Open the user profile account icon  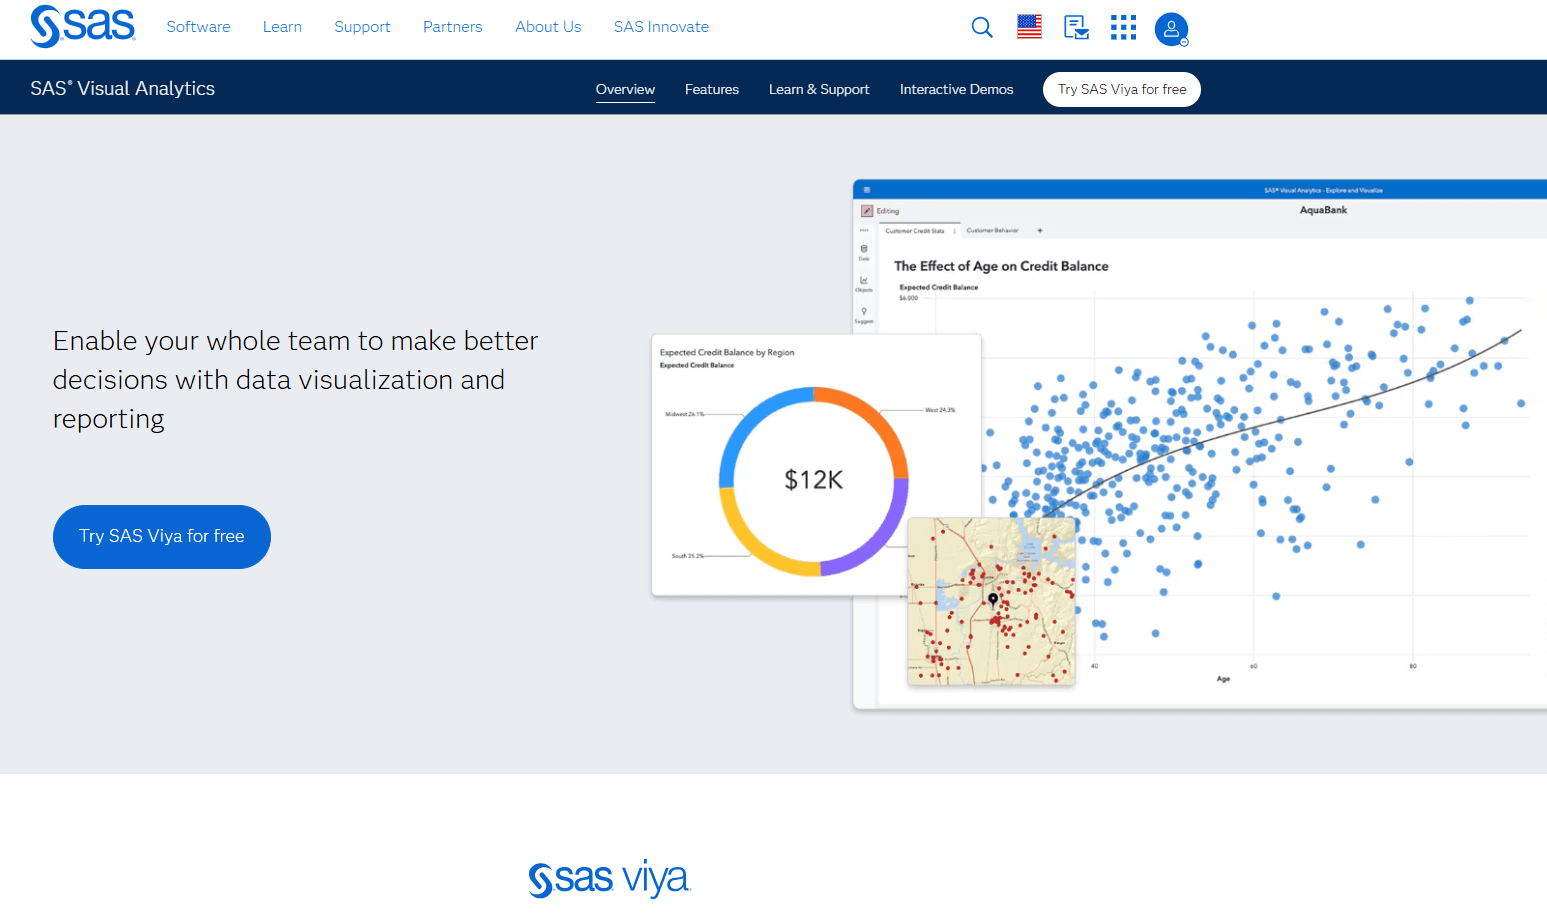1171,29
